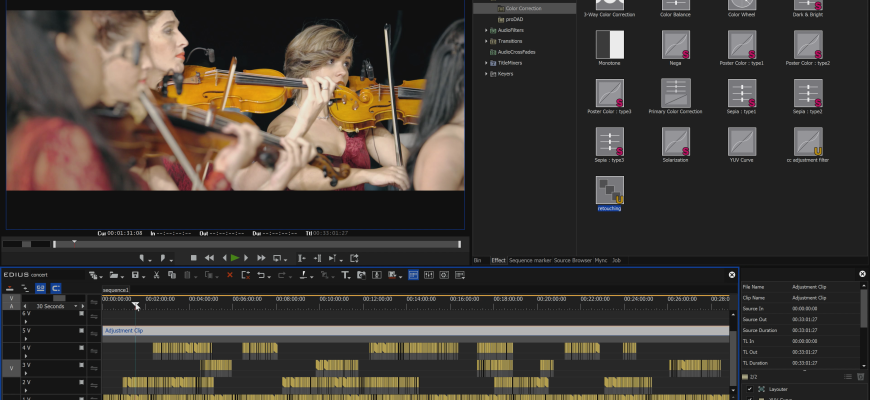Screen dimensions: 870x400
Task: Apply ripple delete on the timeline
Action: pos(246,275)
